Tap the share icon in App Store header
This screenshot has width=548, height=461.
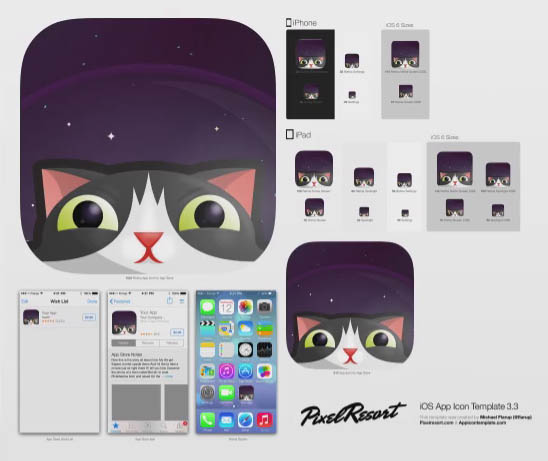[x=170, y=301]
